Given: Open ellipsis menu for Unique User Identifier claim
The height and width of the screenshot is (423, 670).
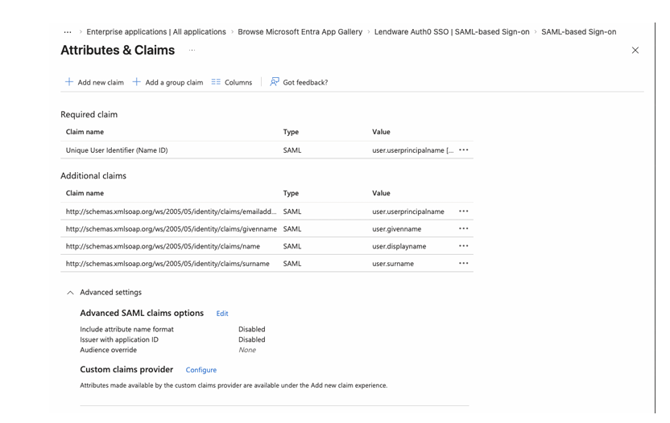Looking at the screenshot, I should [463, 150].
